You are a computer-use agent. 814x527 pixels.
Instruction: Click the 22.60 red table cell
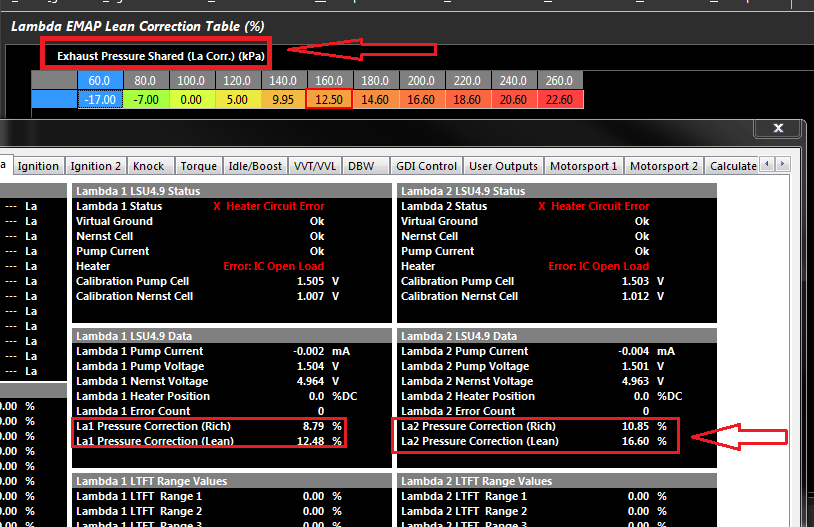560,99
